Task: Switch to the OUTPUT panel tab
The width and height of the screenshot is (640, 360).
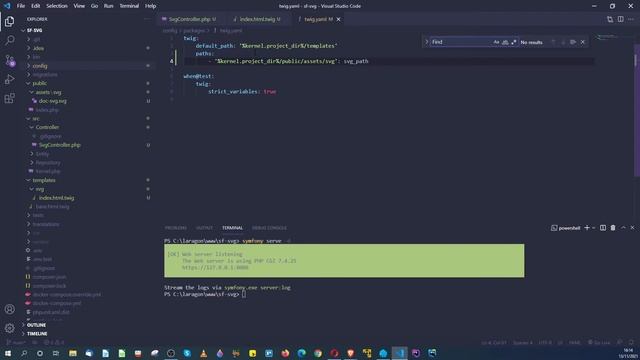Action: (204, 228)
